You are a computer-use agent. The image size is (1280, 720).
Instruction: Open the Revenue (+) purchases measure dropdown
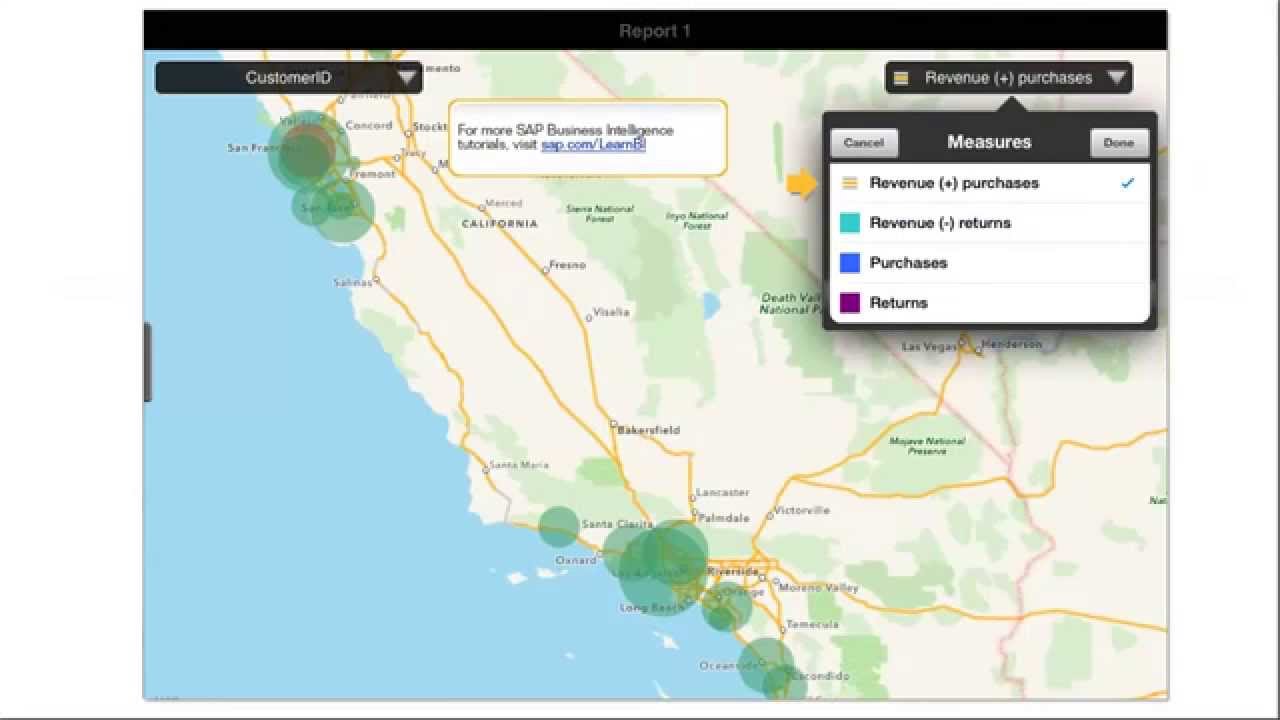click(x=1008, y=77)
